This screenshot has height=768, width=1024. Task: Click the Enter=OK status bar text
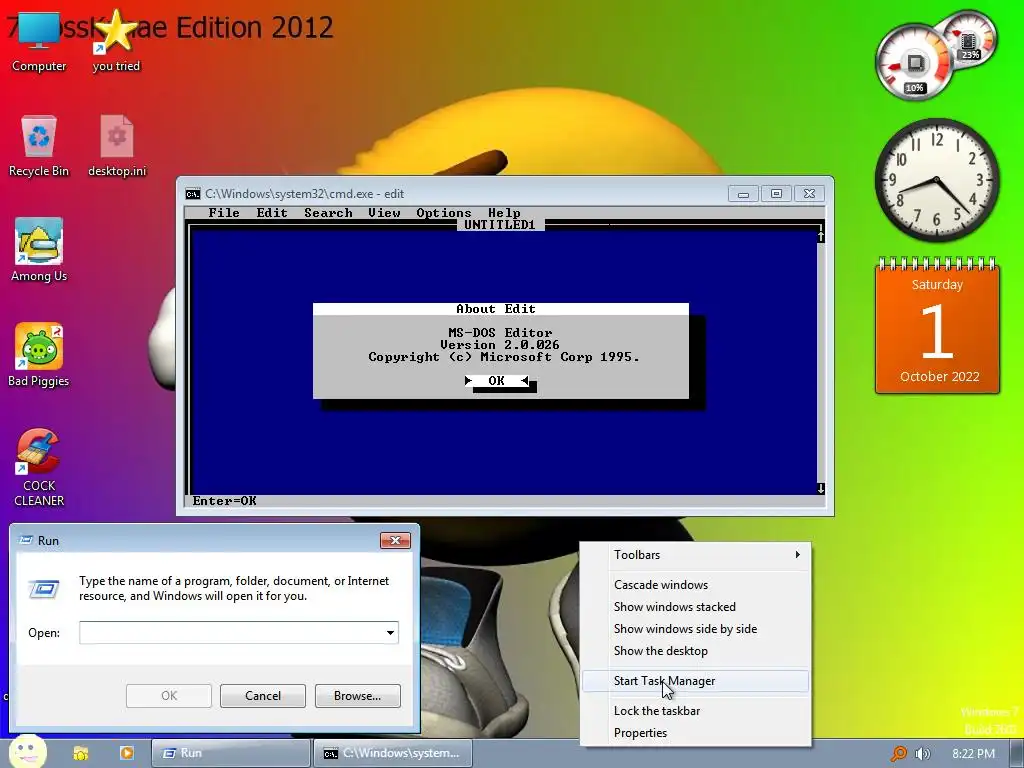(x=224, y=501)
